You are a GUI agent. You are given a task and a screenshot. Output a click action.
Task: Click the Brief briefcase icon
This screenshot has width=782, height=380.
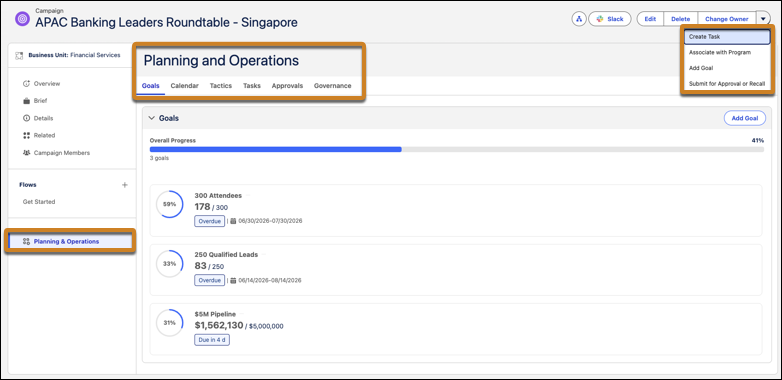pos(26,101)
